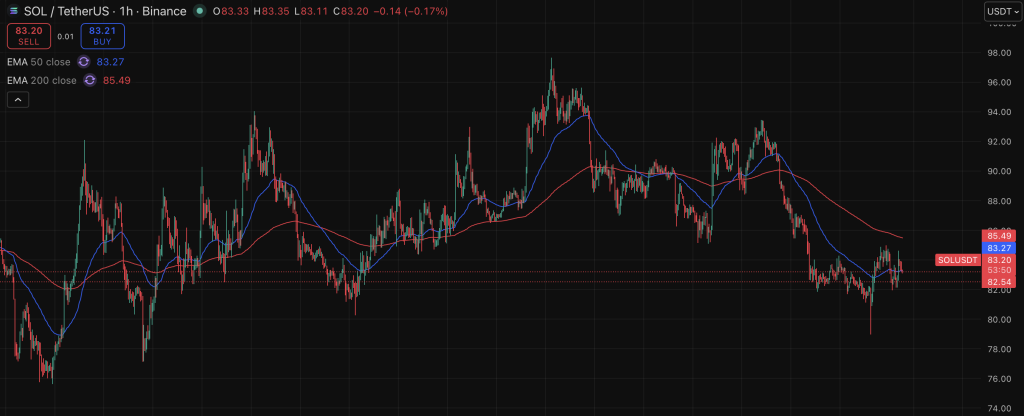Click the EMA 200 value 85.49 in legend
Image resolution: width=1024 pixels, height=416 pixels.
[116, 80]
